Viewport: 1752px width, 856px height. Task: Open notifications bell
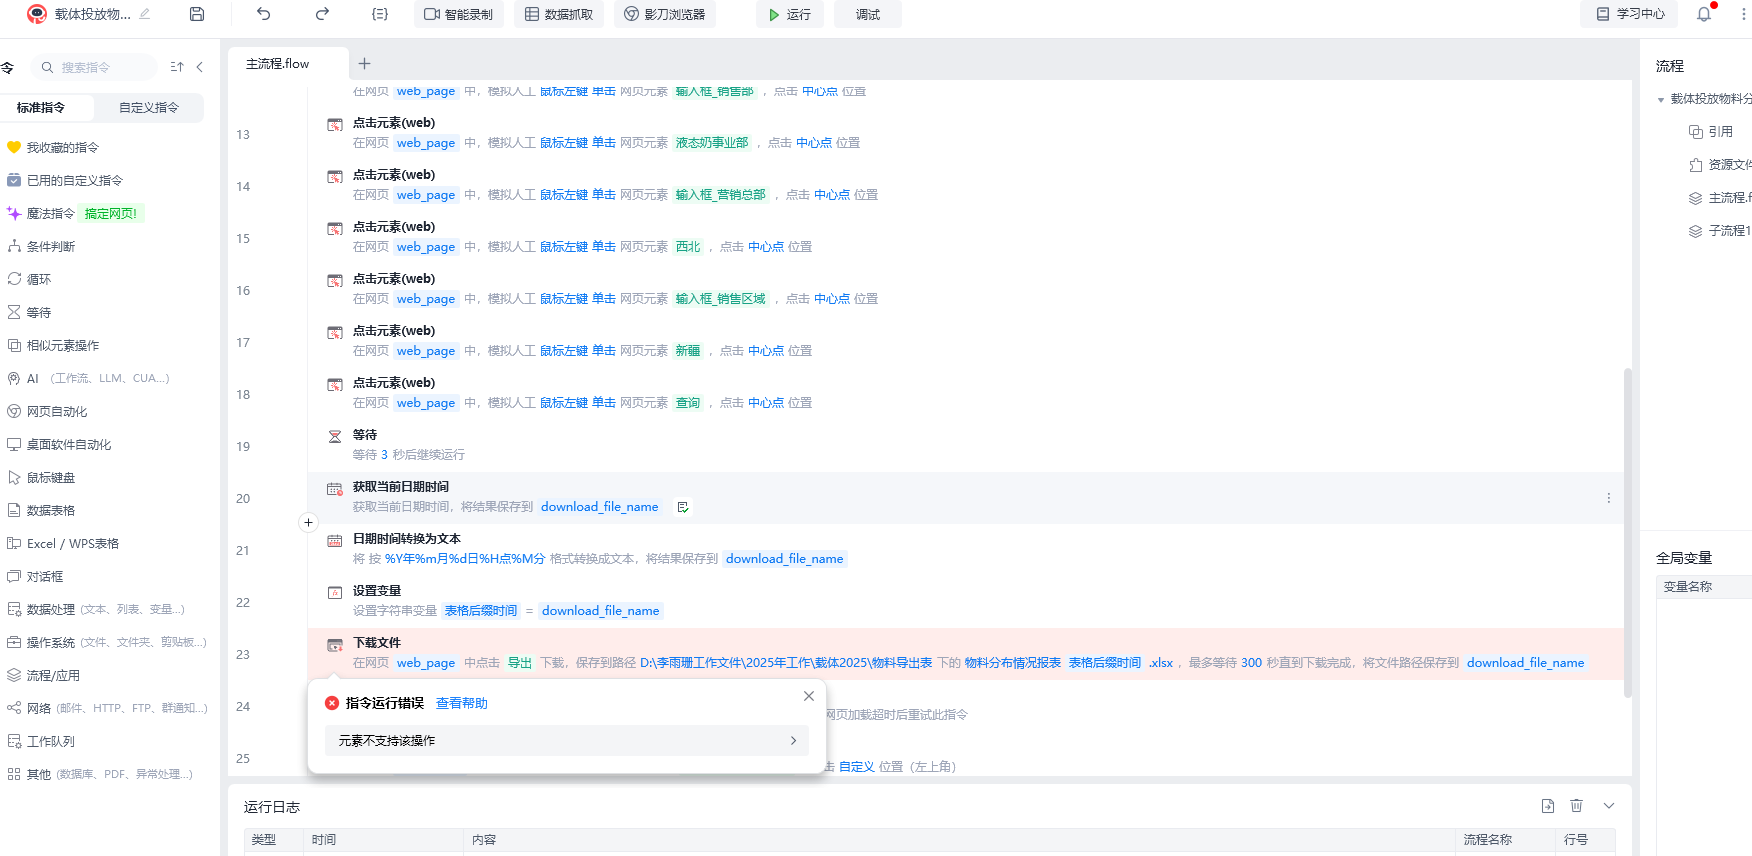tap(1704, 14)
